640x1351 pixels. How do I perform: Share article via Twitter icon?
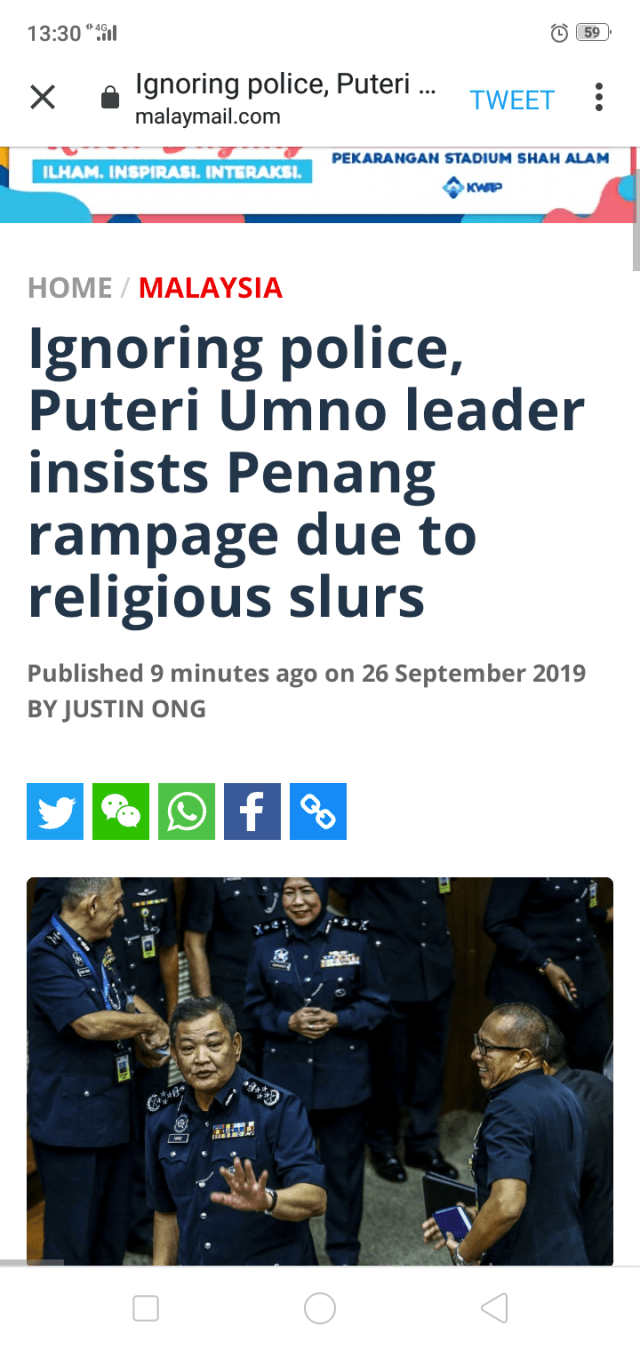point(55,811)
